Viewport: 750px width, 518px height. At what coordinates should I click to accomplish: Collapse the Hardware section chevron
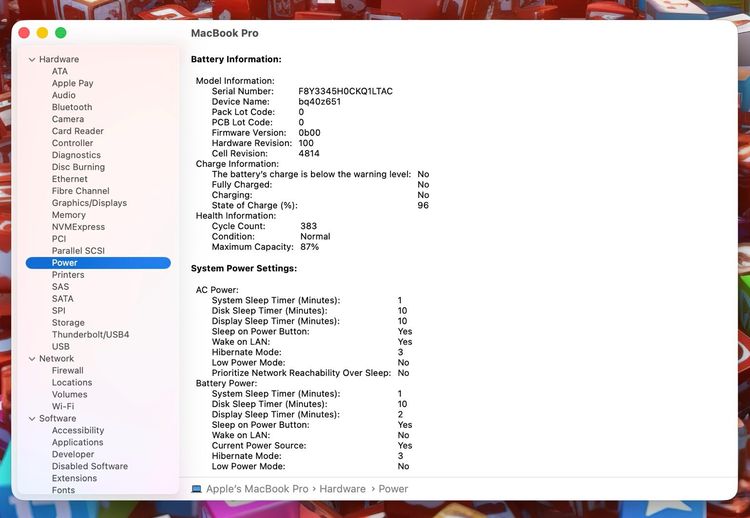(x=32, y=60)
